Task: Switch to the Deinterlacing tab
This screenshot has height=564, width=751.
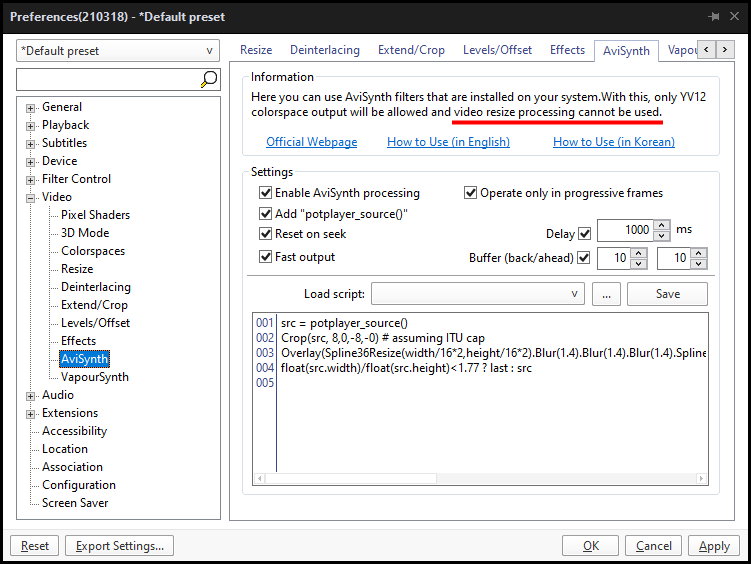Action: point(325,50)
